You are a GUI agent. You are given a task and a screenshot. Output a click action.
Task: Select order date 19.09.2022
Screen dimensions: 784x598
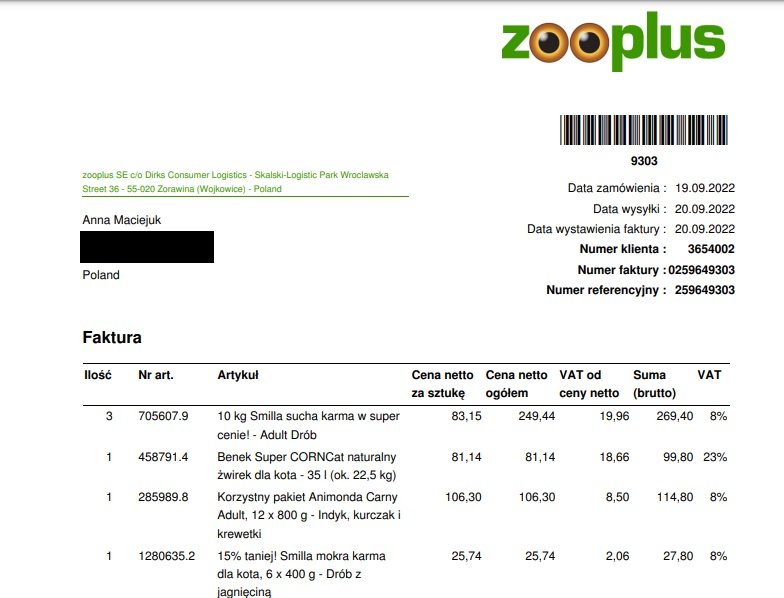tap(704, 188)
